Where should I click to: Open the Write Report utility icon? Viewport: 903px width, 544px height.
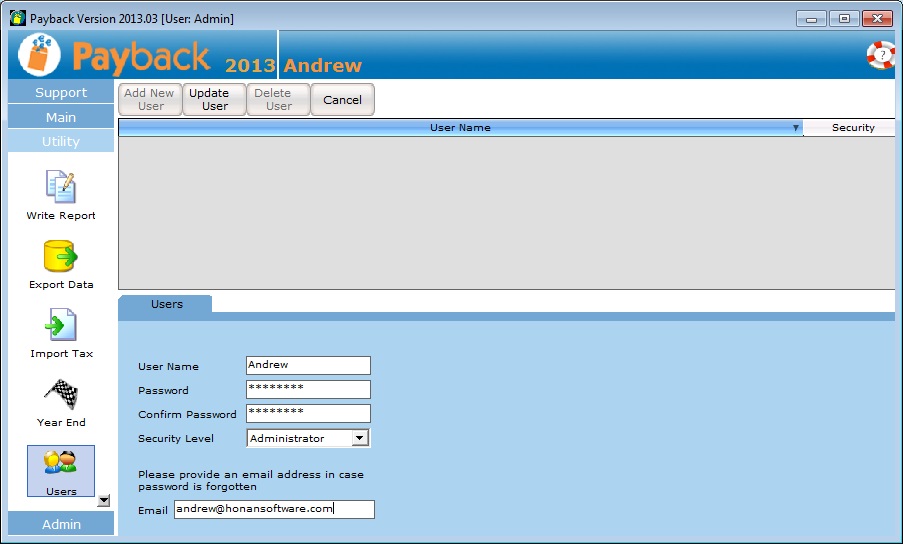tap(61, 187)
